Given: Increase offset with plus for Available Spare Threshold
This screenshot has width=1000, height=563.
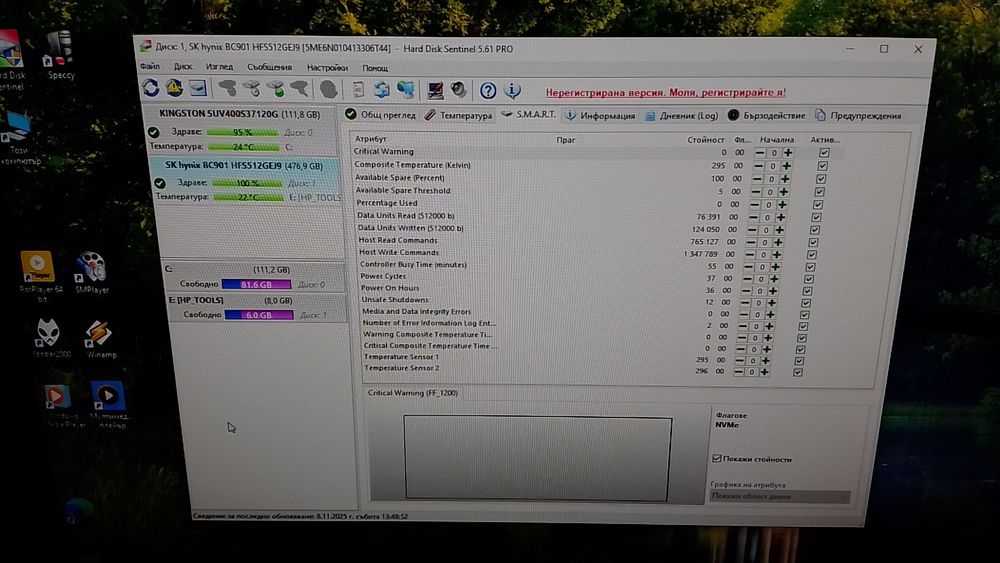Looking at the screenshot, I should [x=784, y=192].
